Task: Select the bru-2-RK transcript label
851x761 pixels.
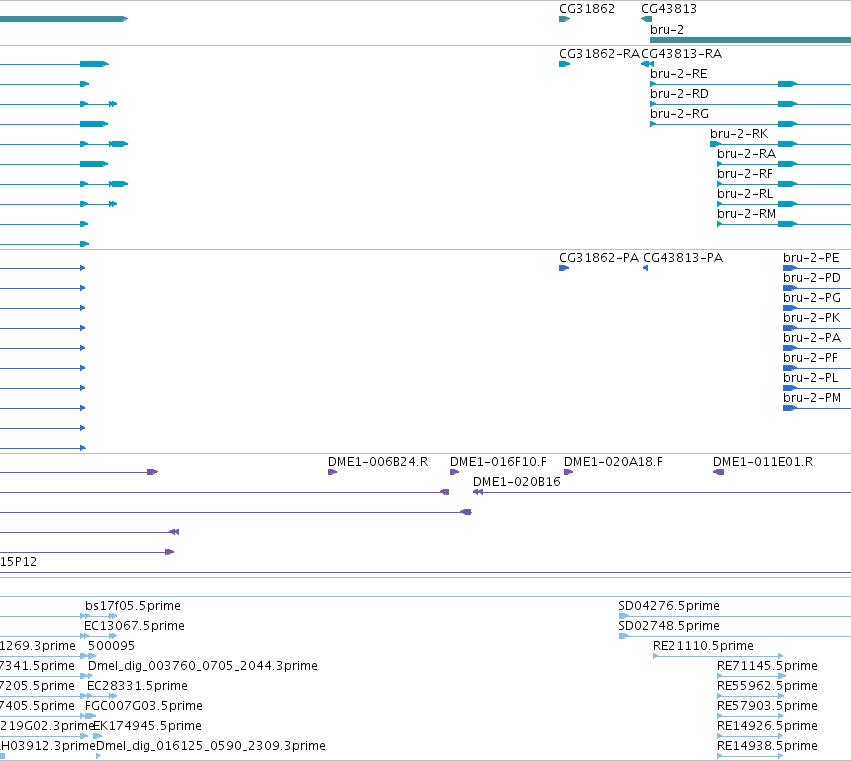Action: click(x=739, y=134)
